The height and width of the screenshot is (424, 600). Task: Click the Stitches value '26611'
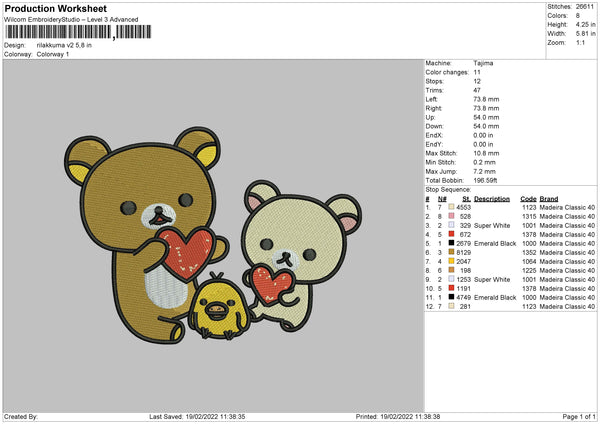click(x=585, y=7)
